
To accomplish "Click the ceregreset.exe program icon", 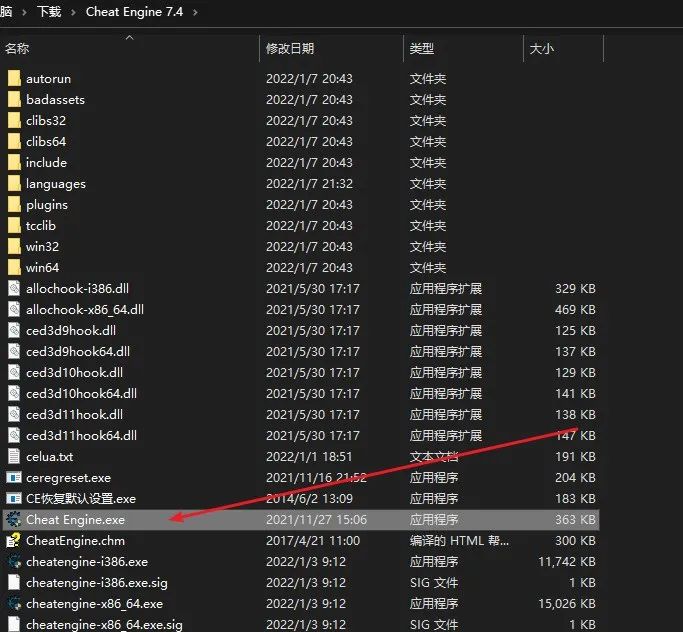I will (14, 477).
